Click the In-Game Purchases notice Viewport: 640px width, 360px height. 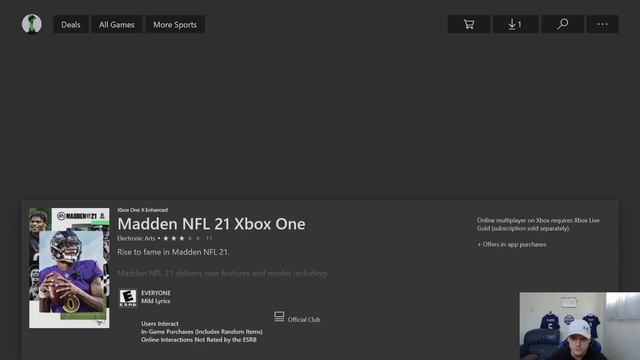pyautogui.click(x=202, y=332)
